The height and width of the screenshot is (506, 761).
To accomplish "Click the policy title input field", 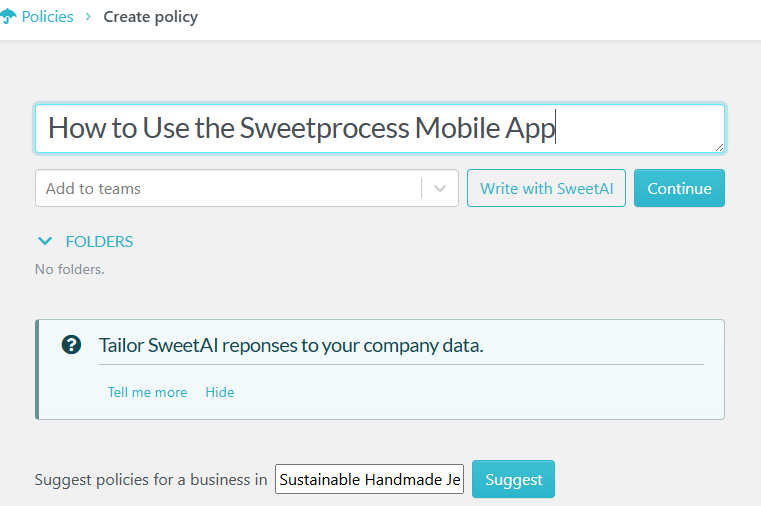I will (x=380, y=129).
